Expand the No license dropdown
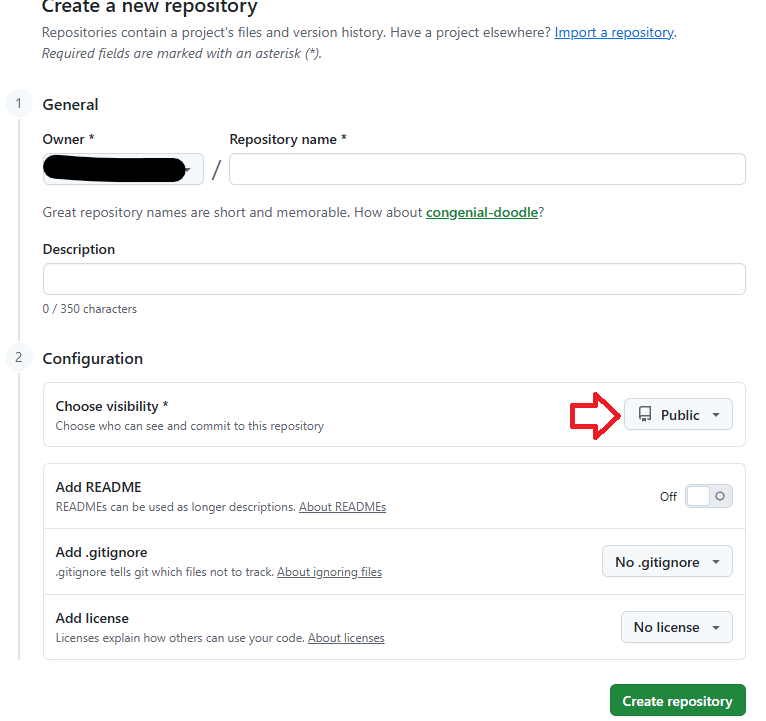The image size is (766, 721). (x=676, y=628)
